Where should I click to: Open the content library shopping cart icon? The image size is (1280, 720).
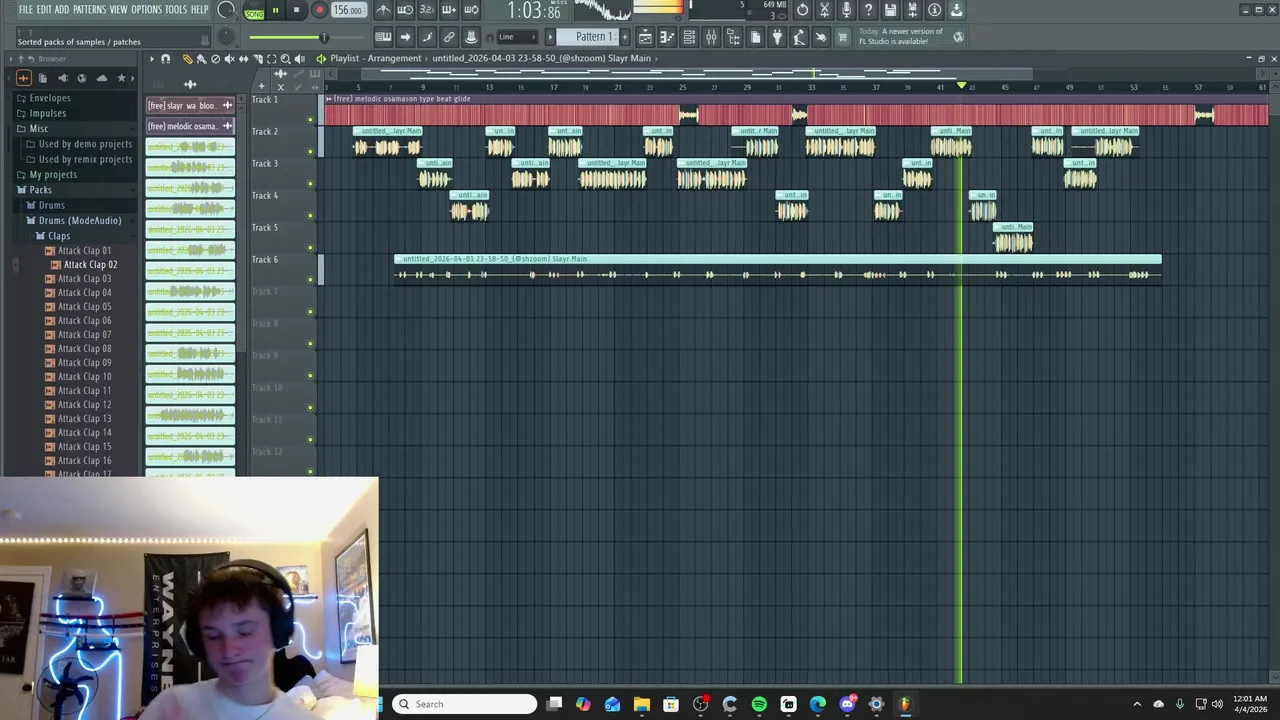tap(842, 37)
